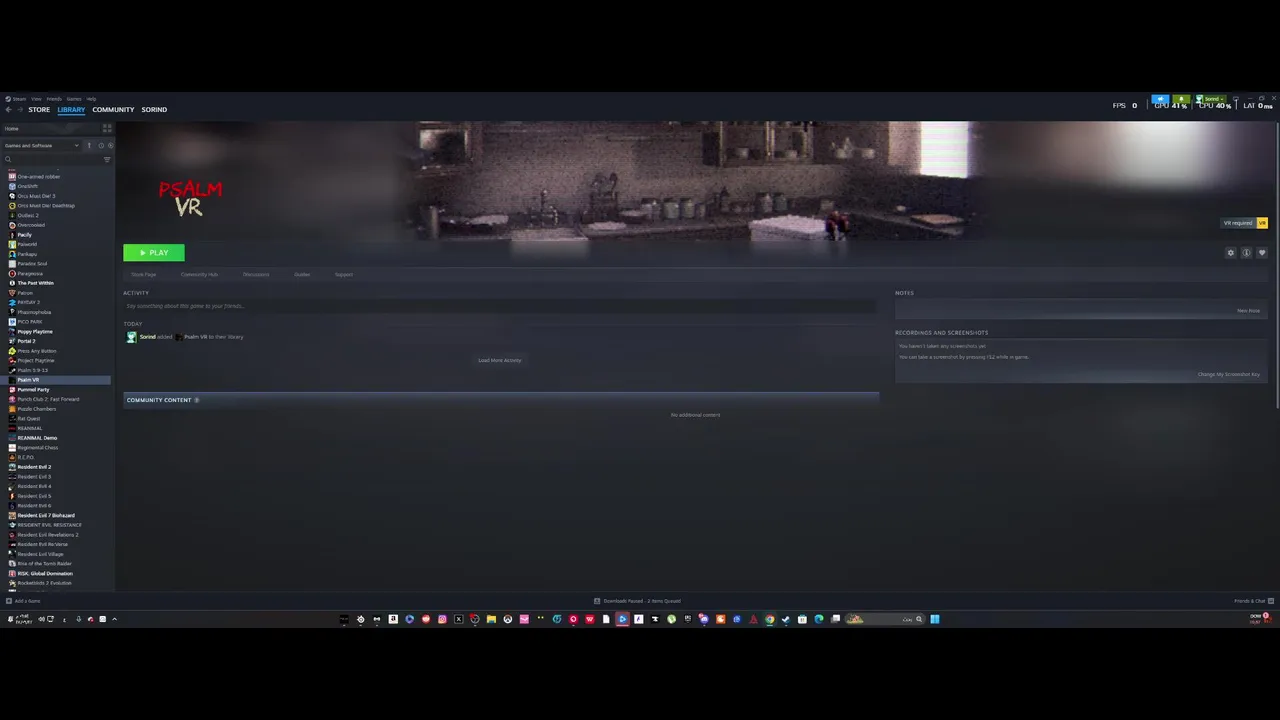The height and width of the screenshot is (720, 1280).
Task: Click Load More Activity
Action: coord(500,360)
